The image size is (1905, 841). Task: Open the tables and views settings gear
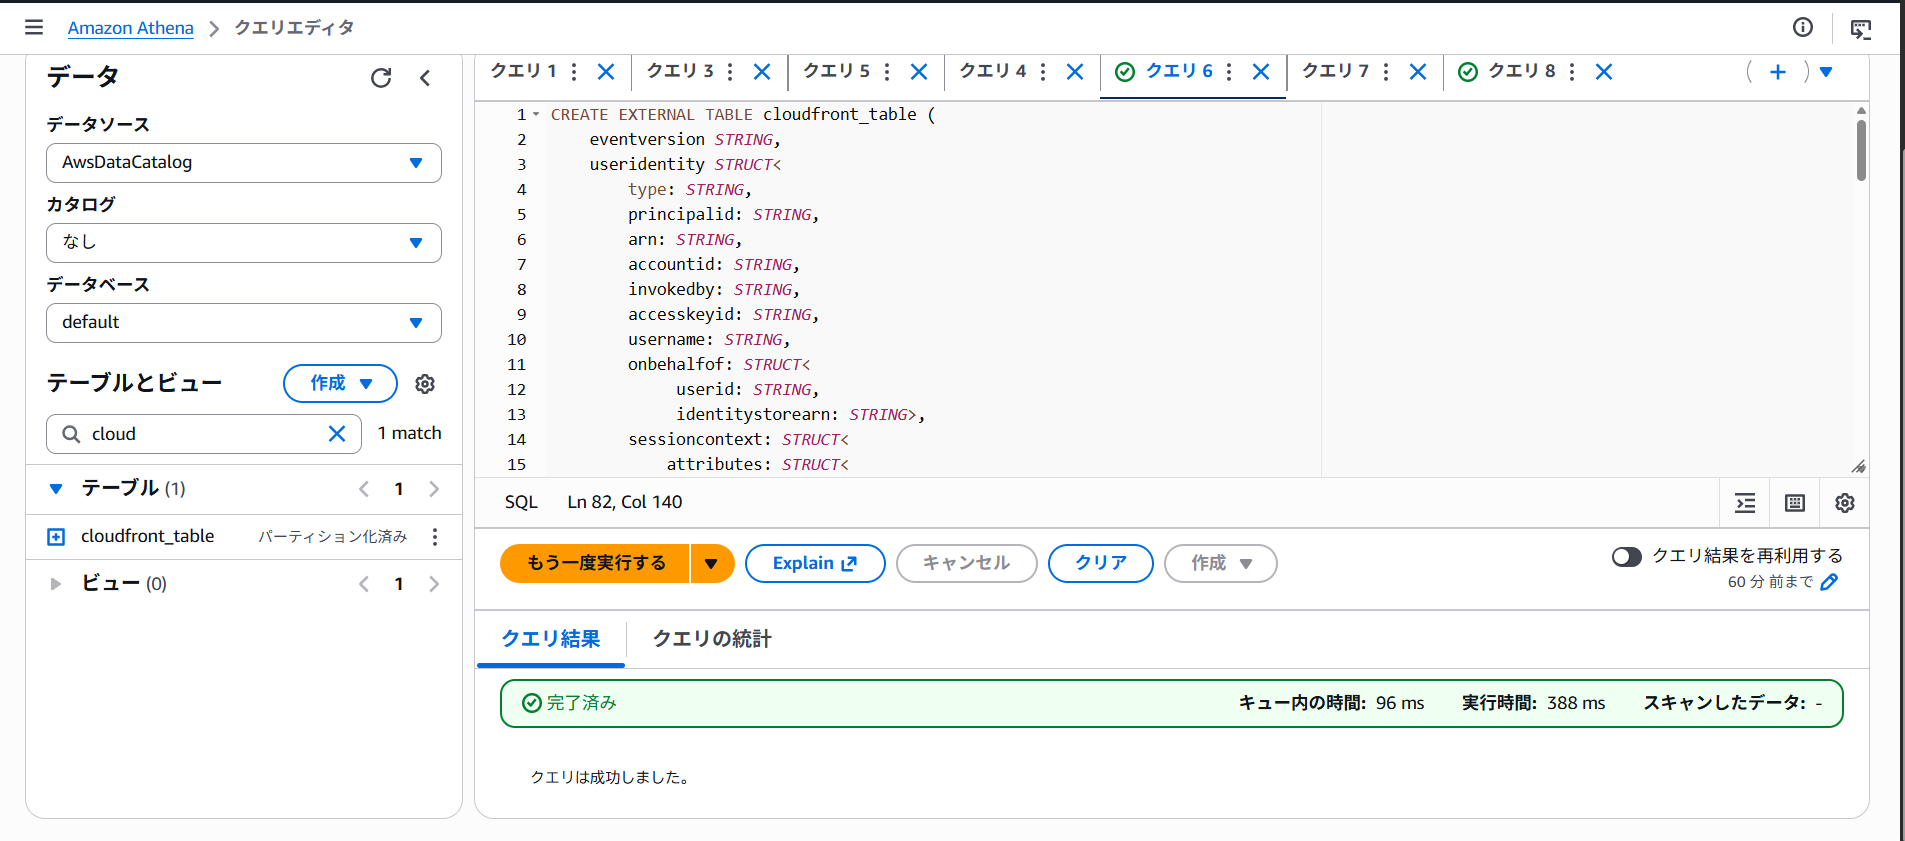point(425,384)
